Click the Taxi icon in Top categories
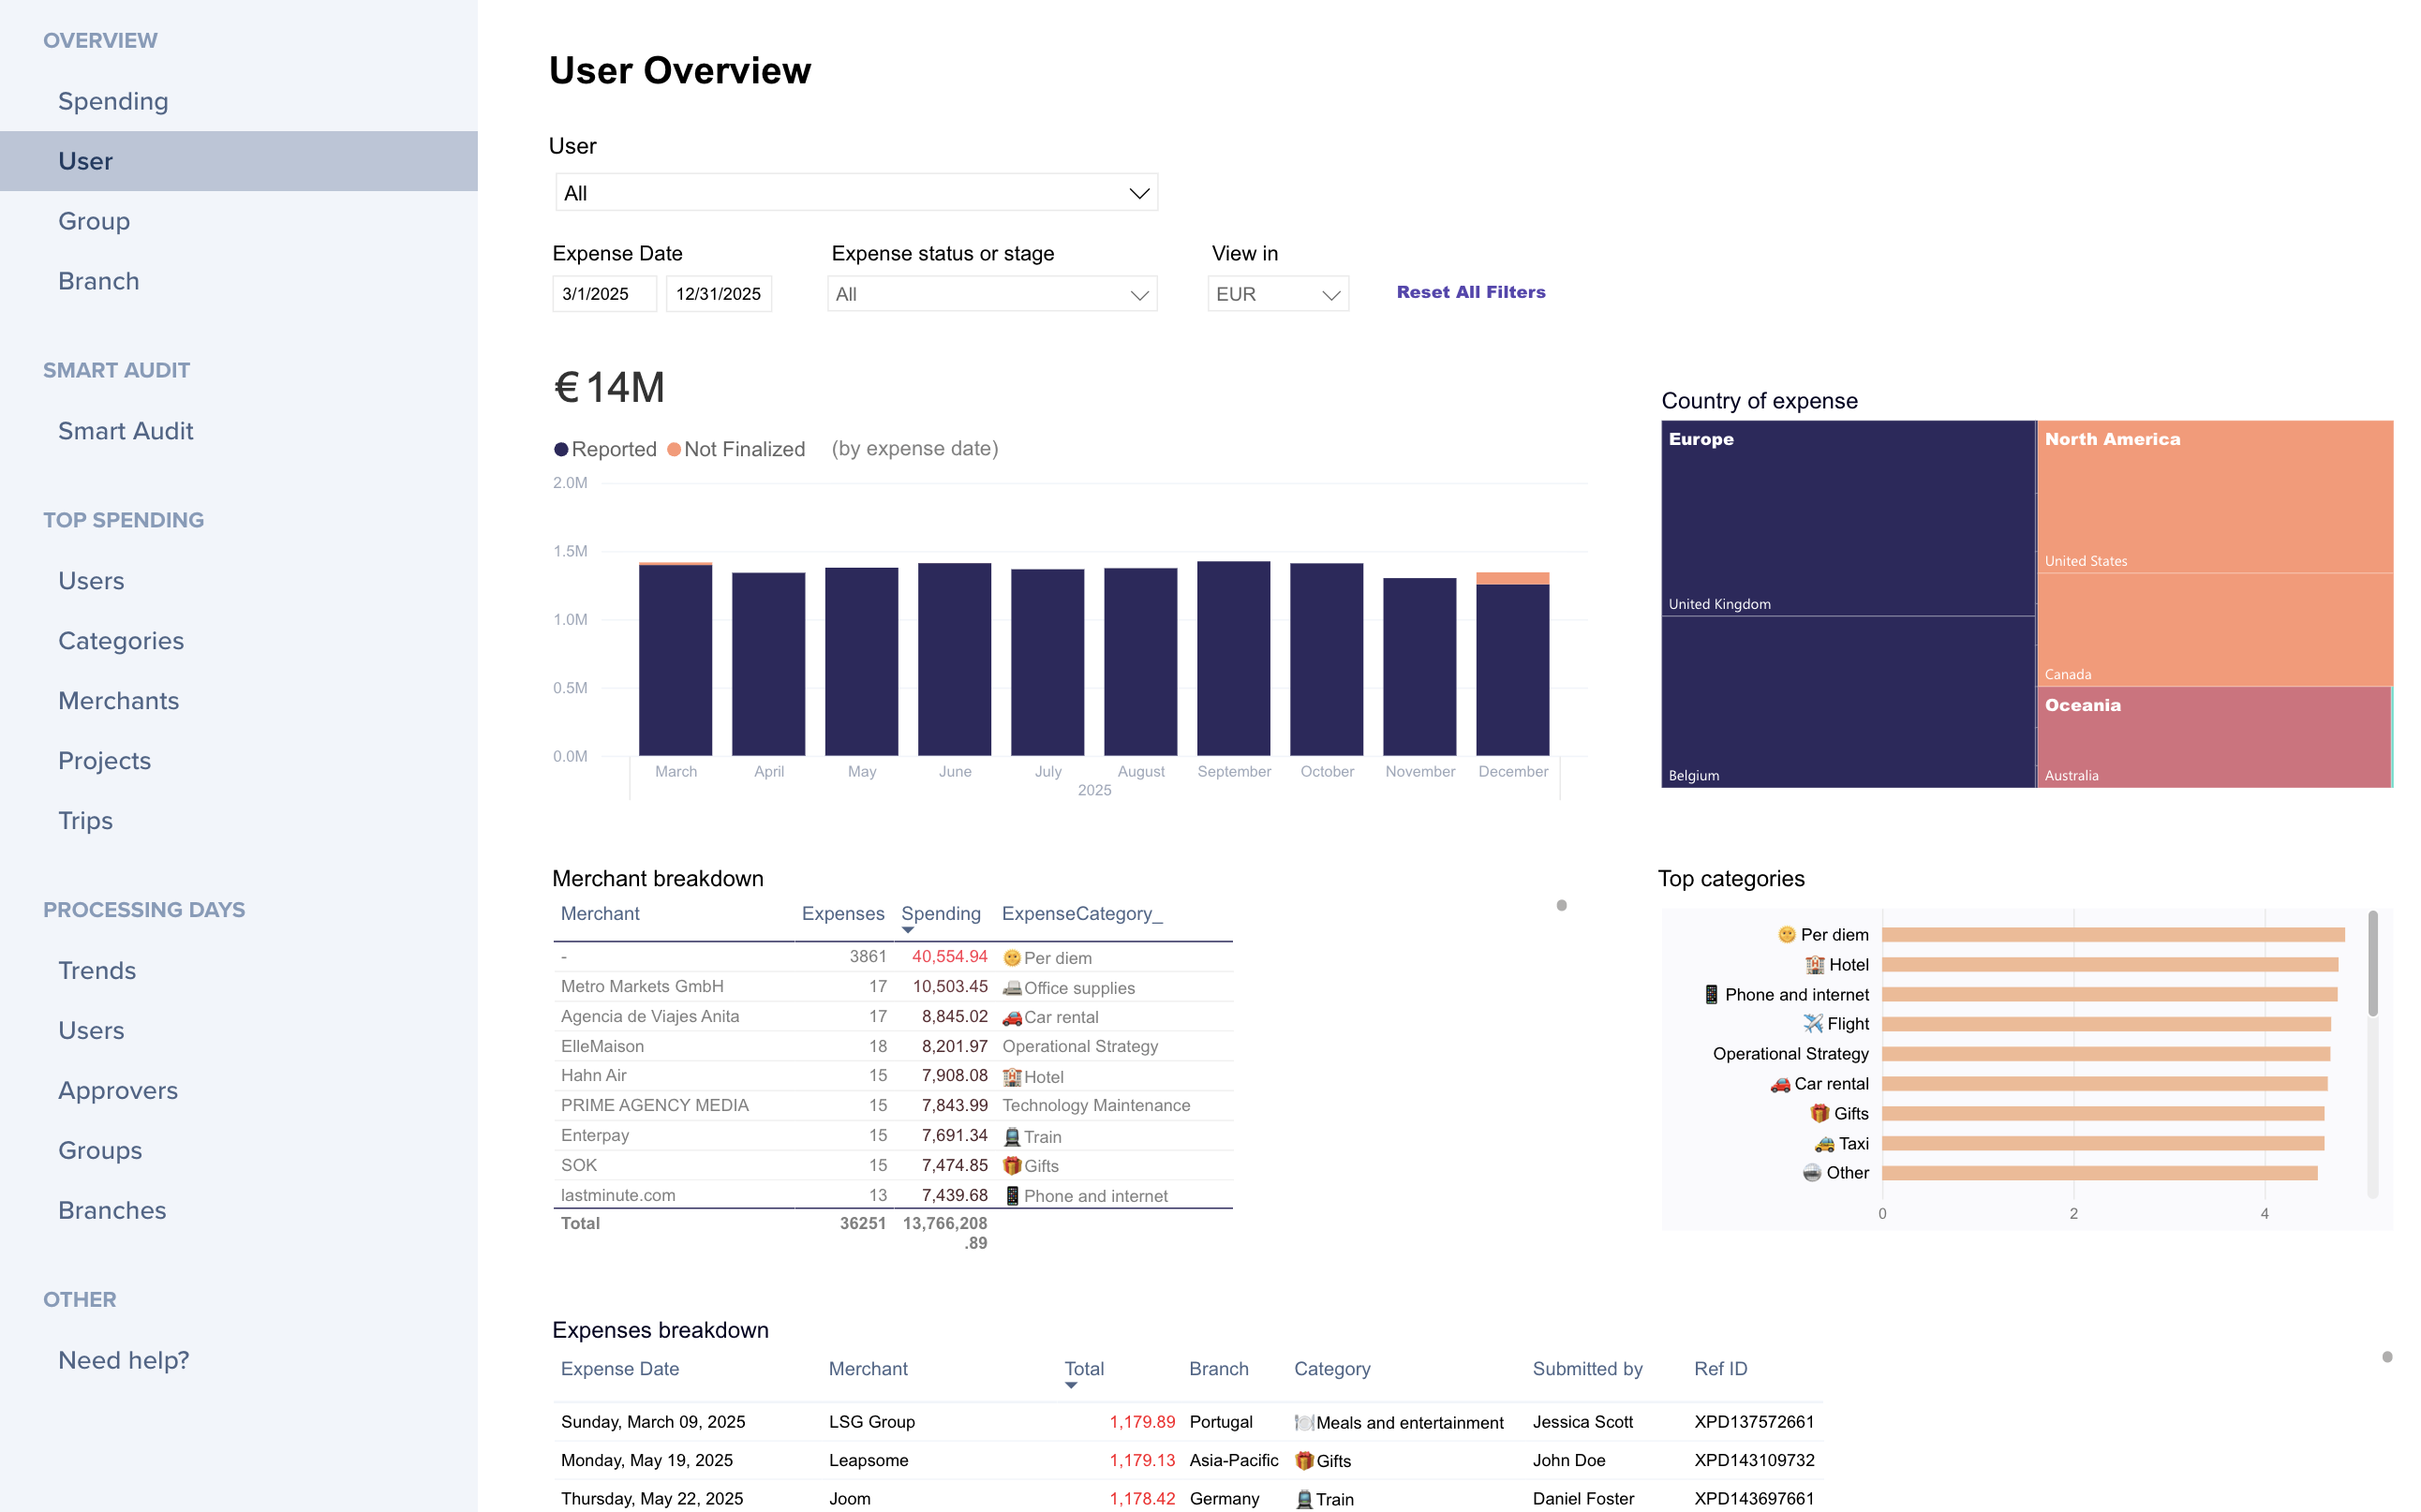 1824,1143
